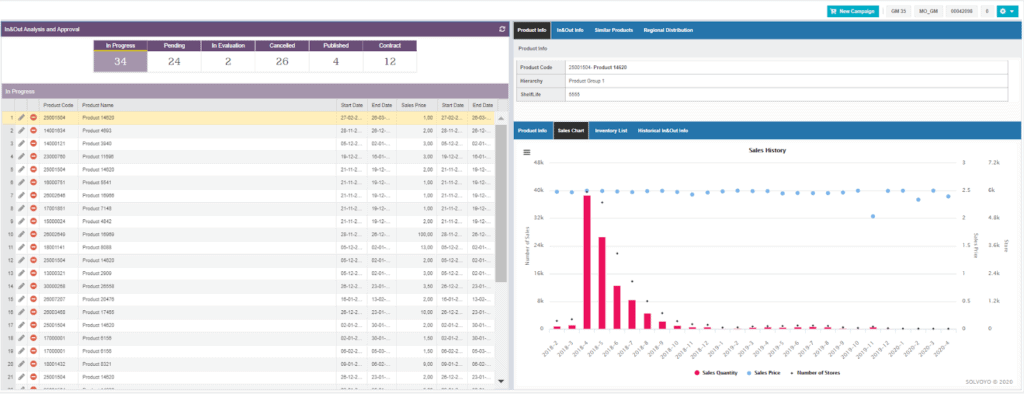Click the table scrollbar up arrow
Image resolution: width=1024 pixels, height=394 pixels.
501,118
